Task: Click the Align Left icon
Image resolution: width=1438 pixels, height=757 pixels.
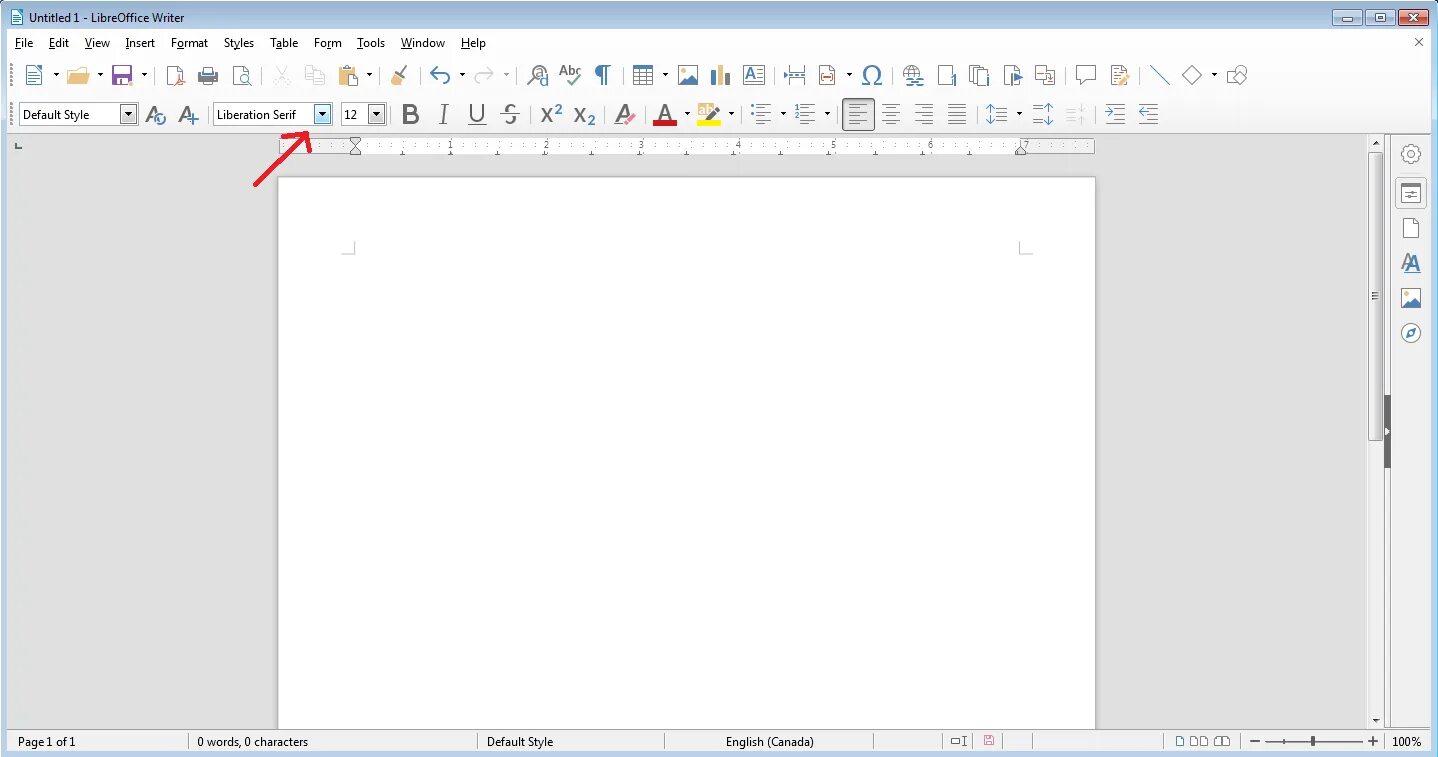Action: [858, 115]
